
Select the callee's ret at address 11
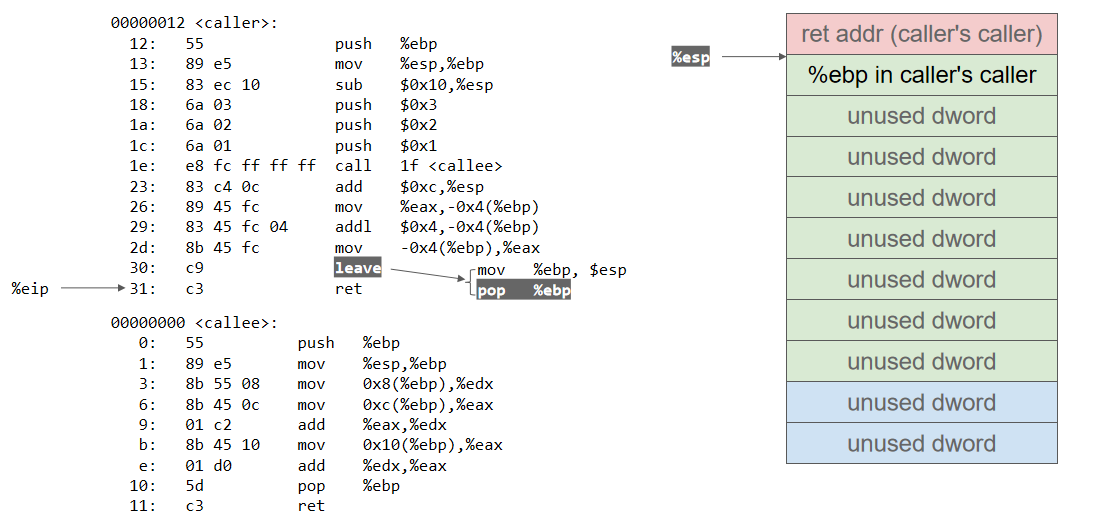pos(310,506)
